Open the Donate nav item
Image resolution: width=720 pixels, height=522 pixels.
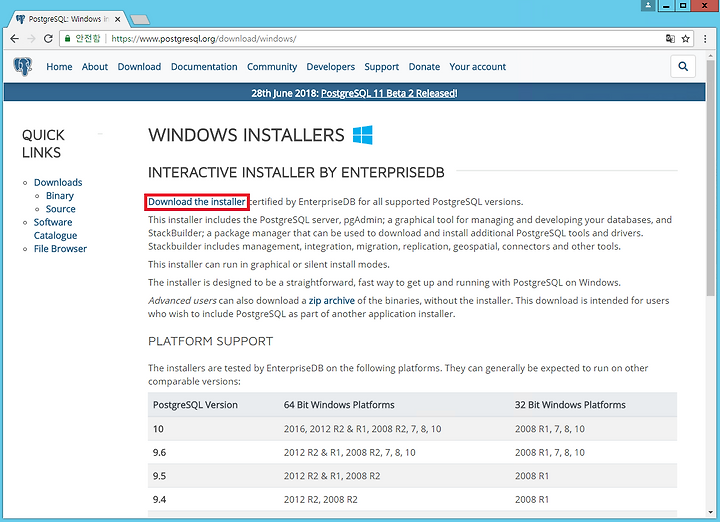point(424,67)
